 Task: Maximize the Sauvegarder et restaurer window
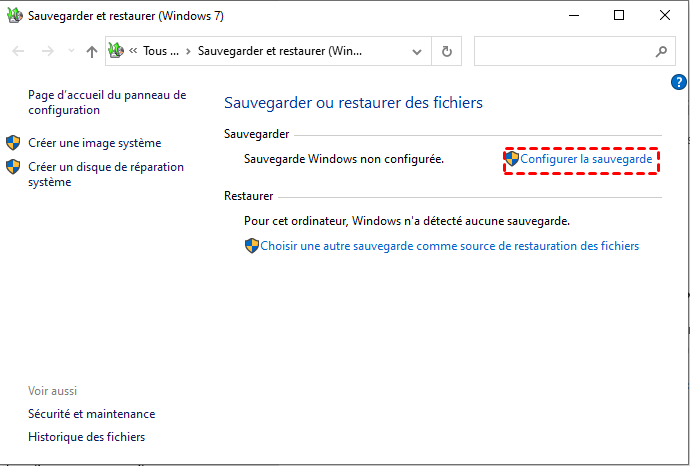tap(619, 15)
